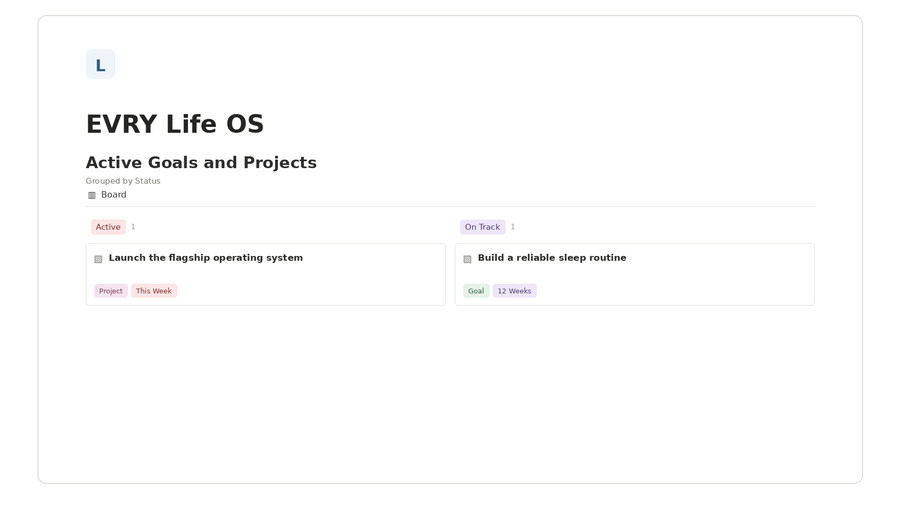Click the On Track status group label
The width and height of the screenshot is (900, 506).
pyautogui.click(x=482, y=227)
